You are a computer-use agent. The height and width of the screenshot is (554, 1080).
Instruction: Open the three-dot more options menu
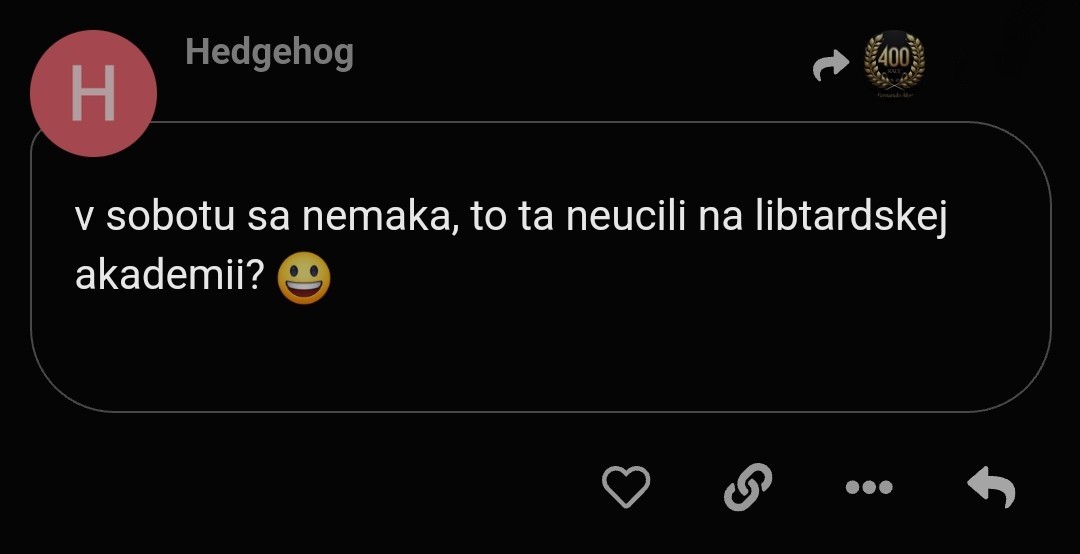pos(869,487)
